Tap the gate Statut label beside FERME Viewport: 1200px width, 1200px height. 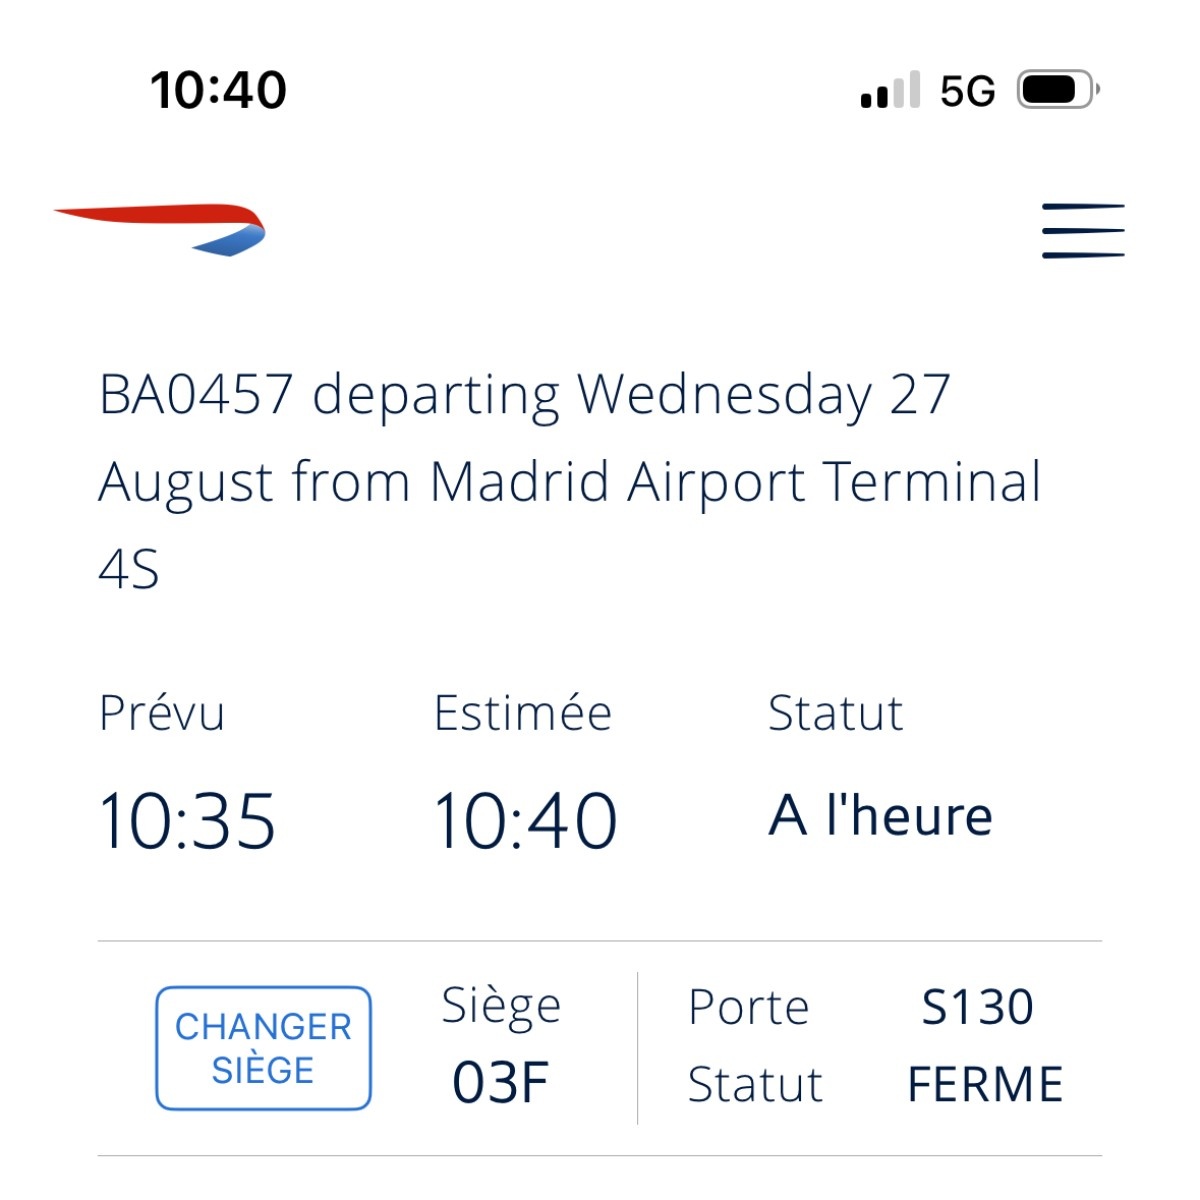[x=755, y=1085]
